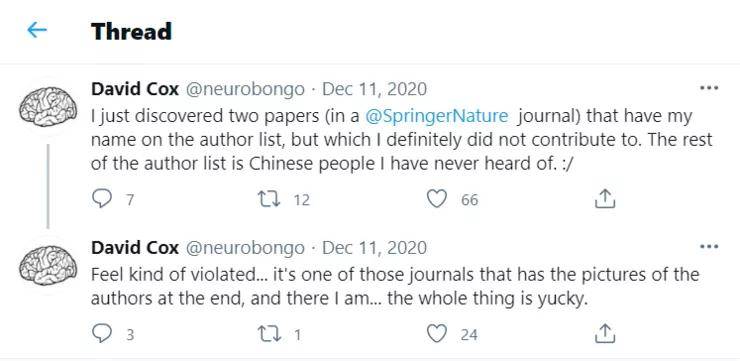Click the brain avatar on first tweet
Viewport: 740px width, 361px height.
(48, 106)
